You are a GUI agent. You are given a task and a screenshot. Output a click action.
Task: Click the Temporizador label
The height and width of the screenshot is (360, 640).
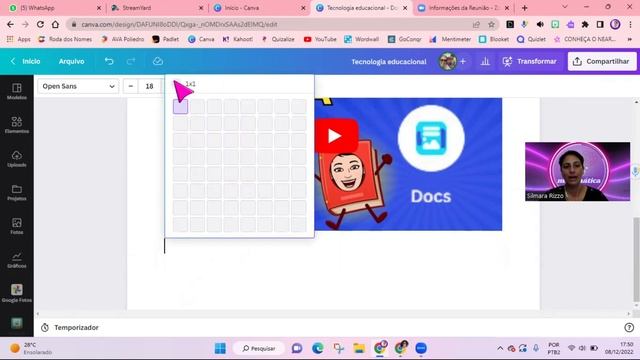[x=76, y=327]
